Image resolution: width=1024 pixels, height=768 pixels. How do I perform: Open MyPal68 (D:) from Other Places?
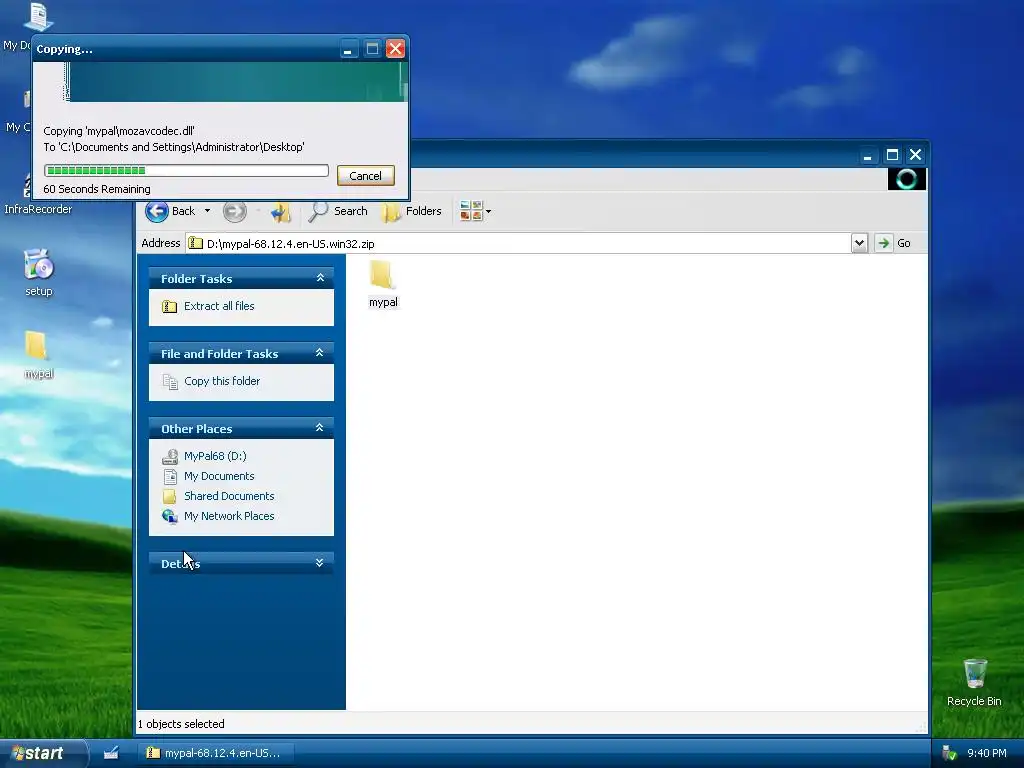coord(215,456)
